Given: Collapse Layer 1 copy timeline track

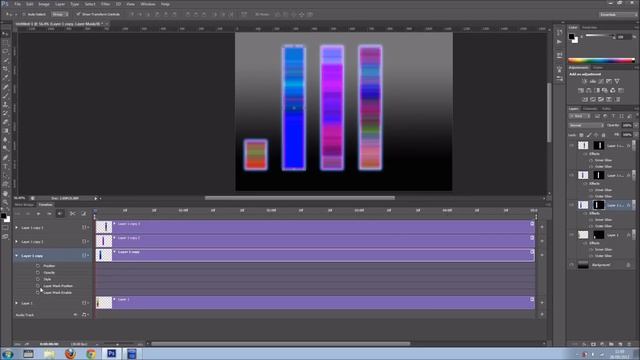Looking at the screenshot, I should pyautogui.click(x=17, y=256).
